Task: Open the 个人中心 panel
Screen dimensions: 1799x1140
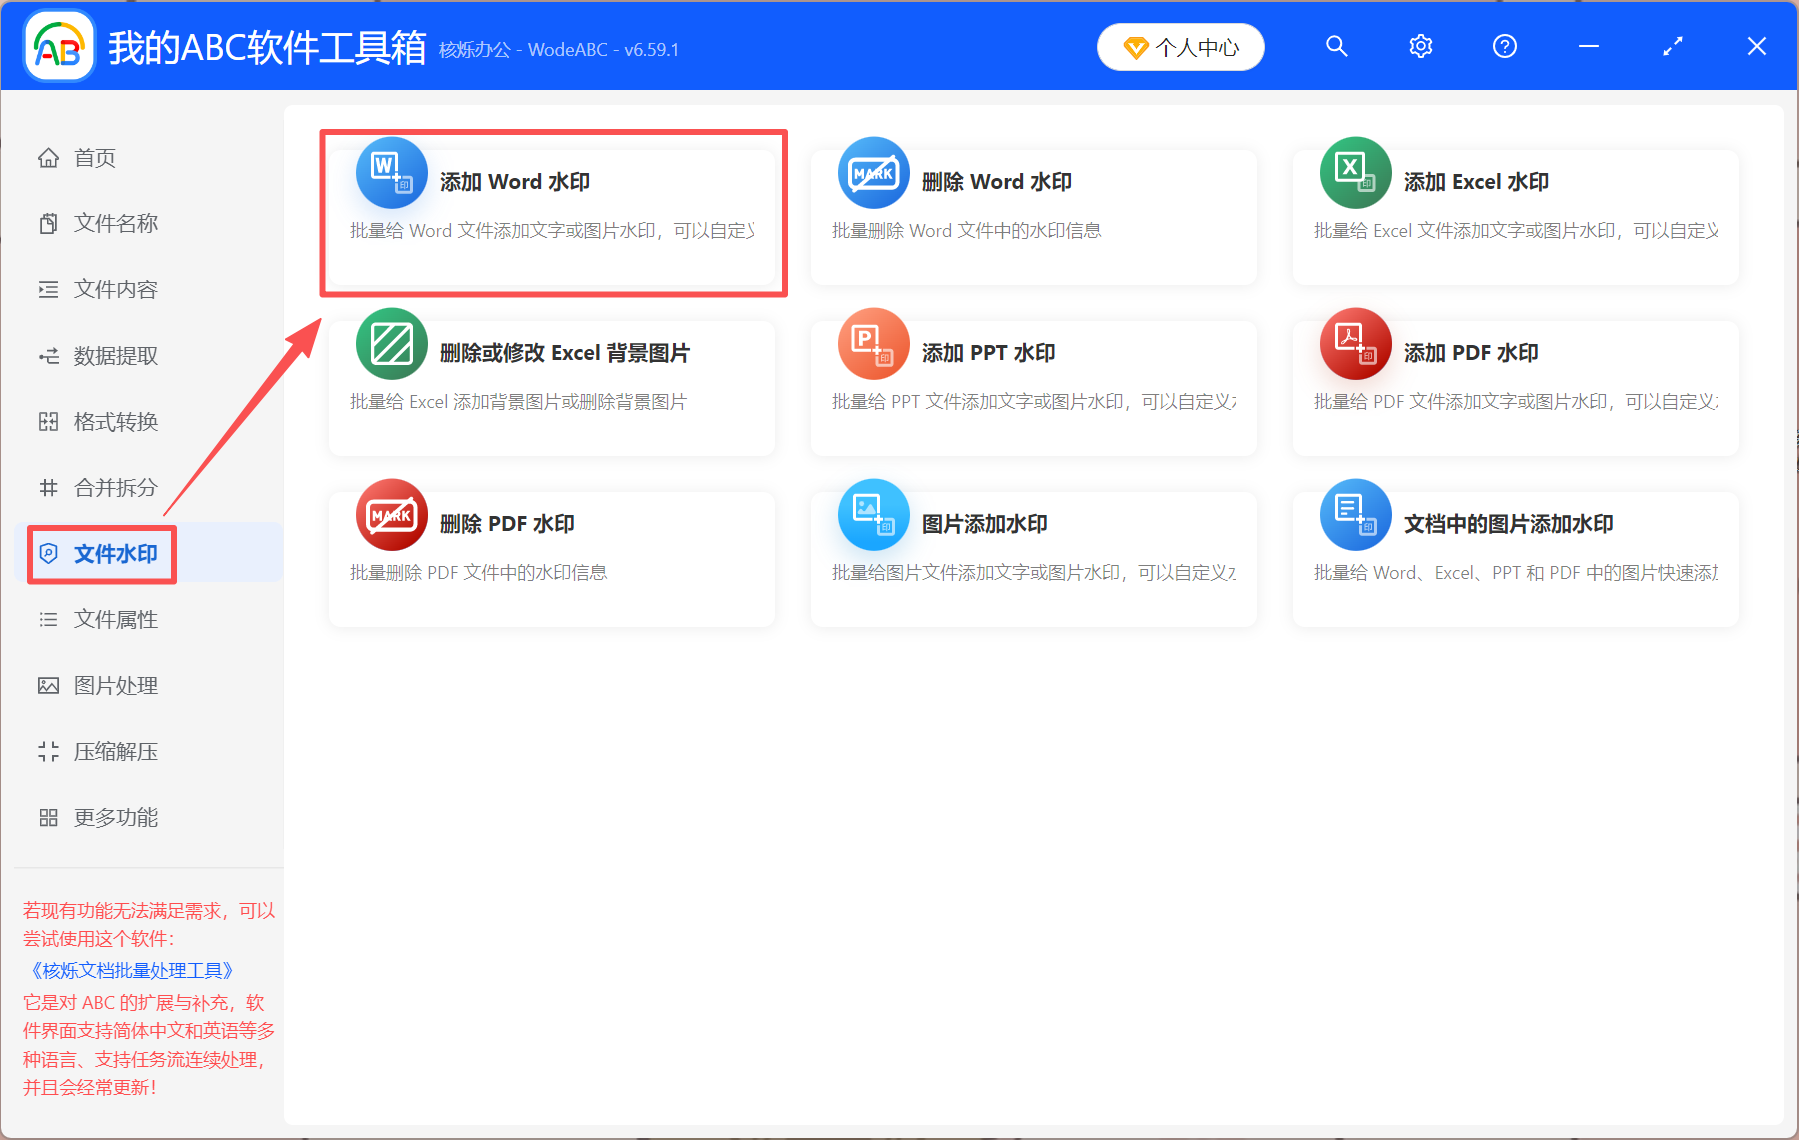Action: (x=1181, y=46)
